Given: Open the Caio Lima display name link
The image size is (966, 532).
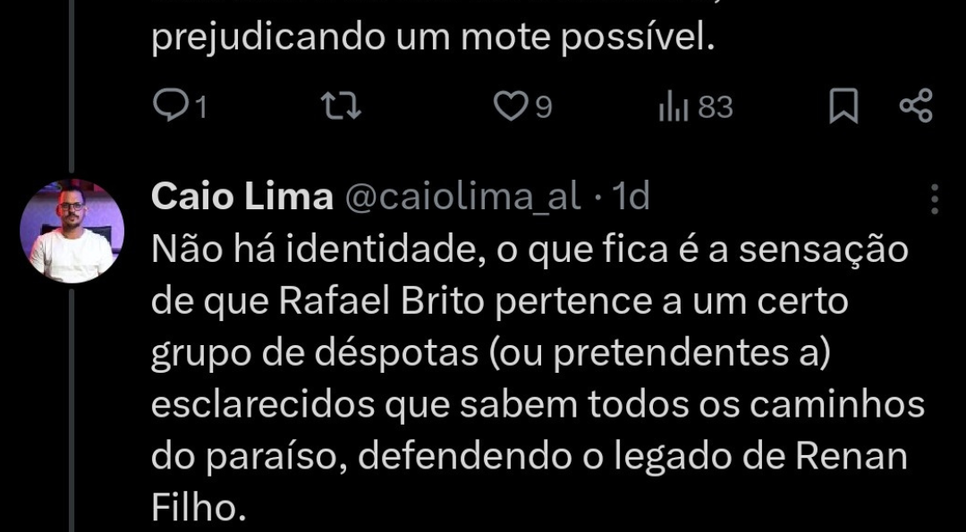Looking at the screenshot, I should tap(241, 198).
